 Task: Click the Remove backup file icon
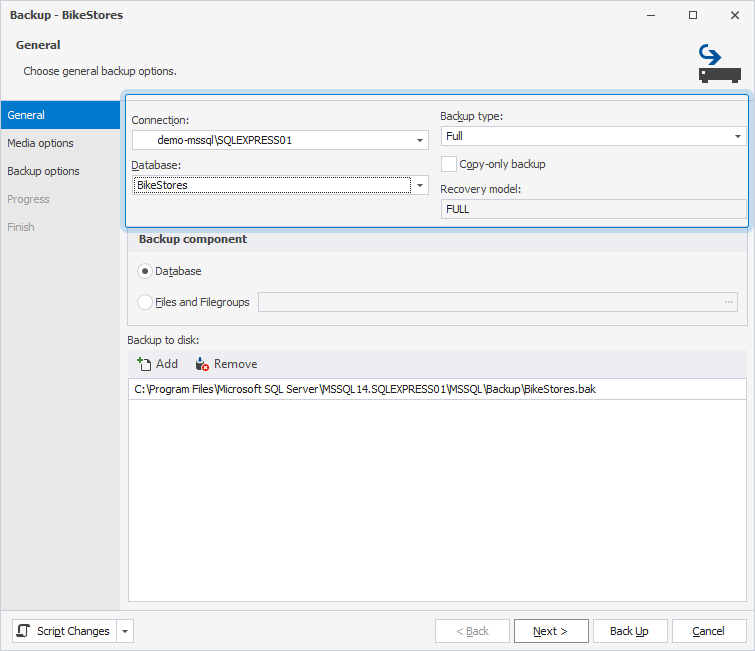tap(202, 364)
